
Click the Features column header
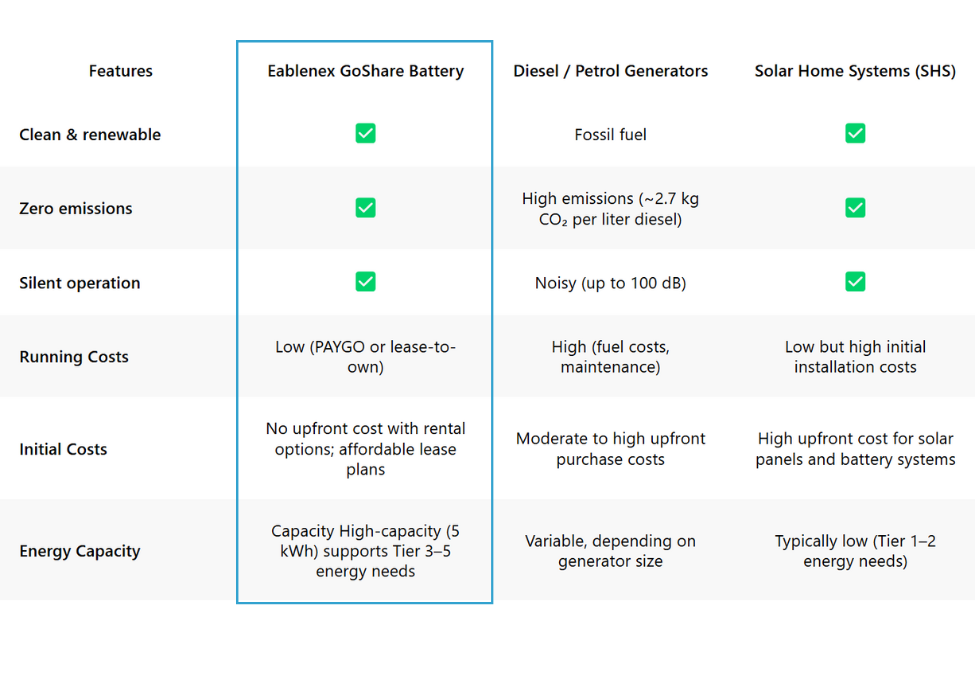coord(121,71)
